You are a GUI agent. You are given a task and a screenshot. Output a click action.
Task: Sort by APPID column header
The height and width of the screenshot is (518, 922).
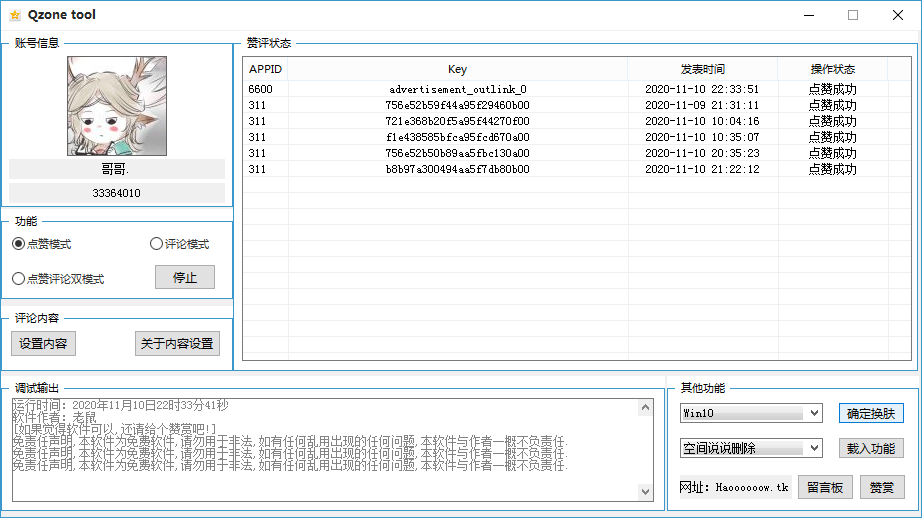(x=265, y=69)
